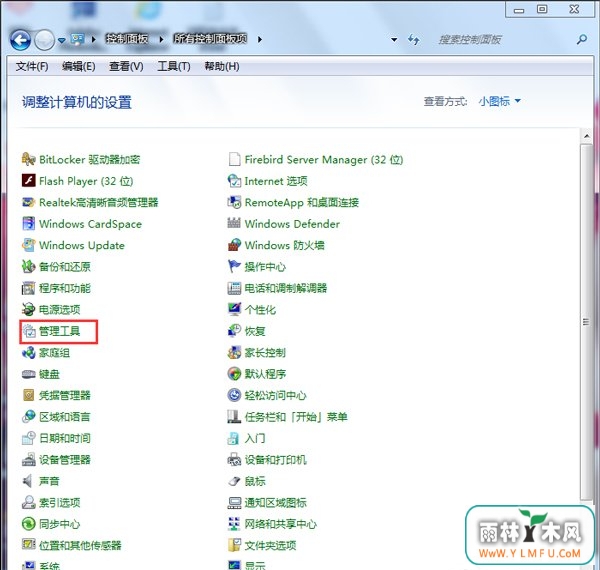Viewport: 600px width, 570px height.
Task: Click the 轻松访问中心 icon
Action: tap(234, 395)
